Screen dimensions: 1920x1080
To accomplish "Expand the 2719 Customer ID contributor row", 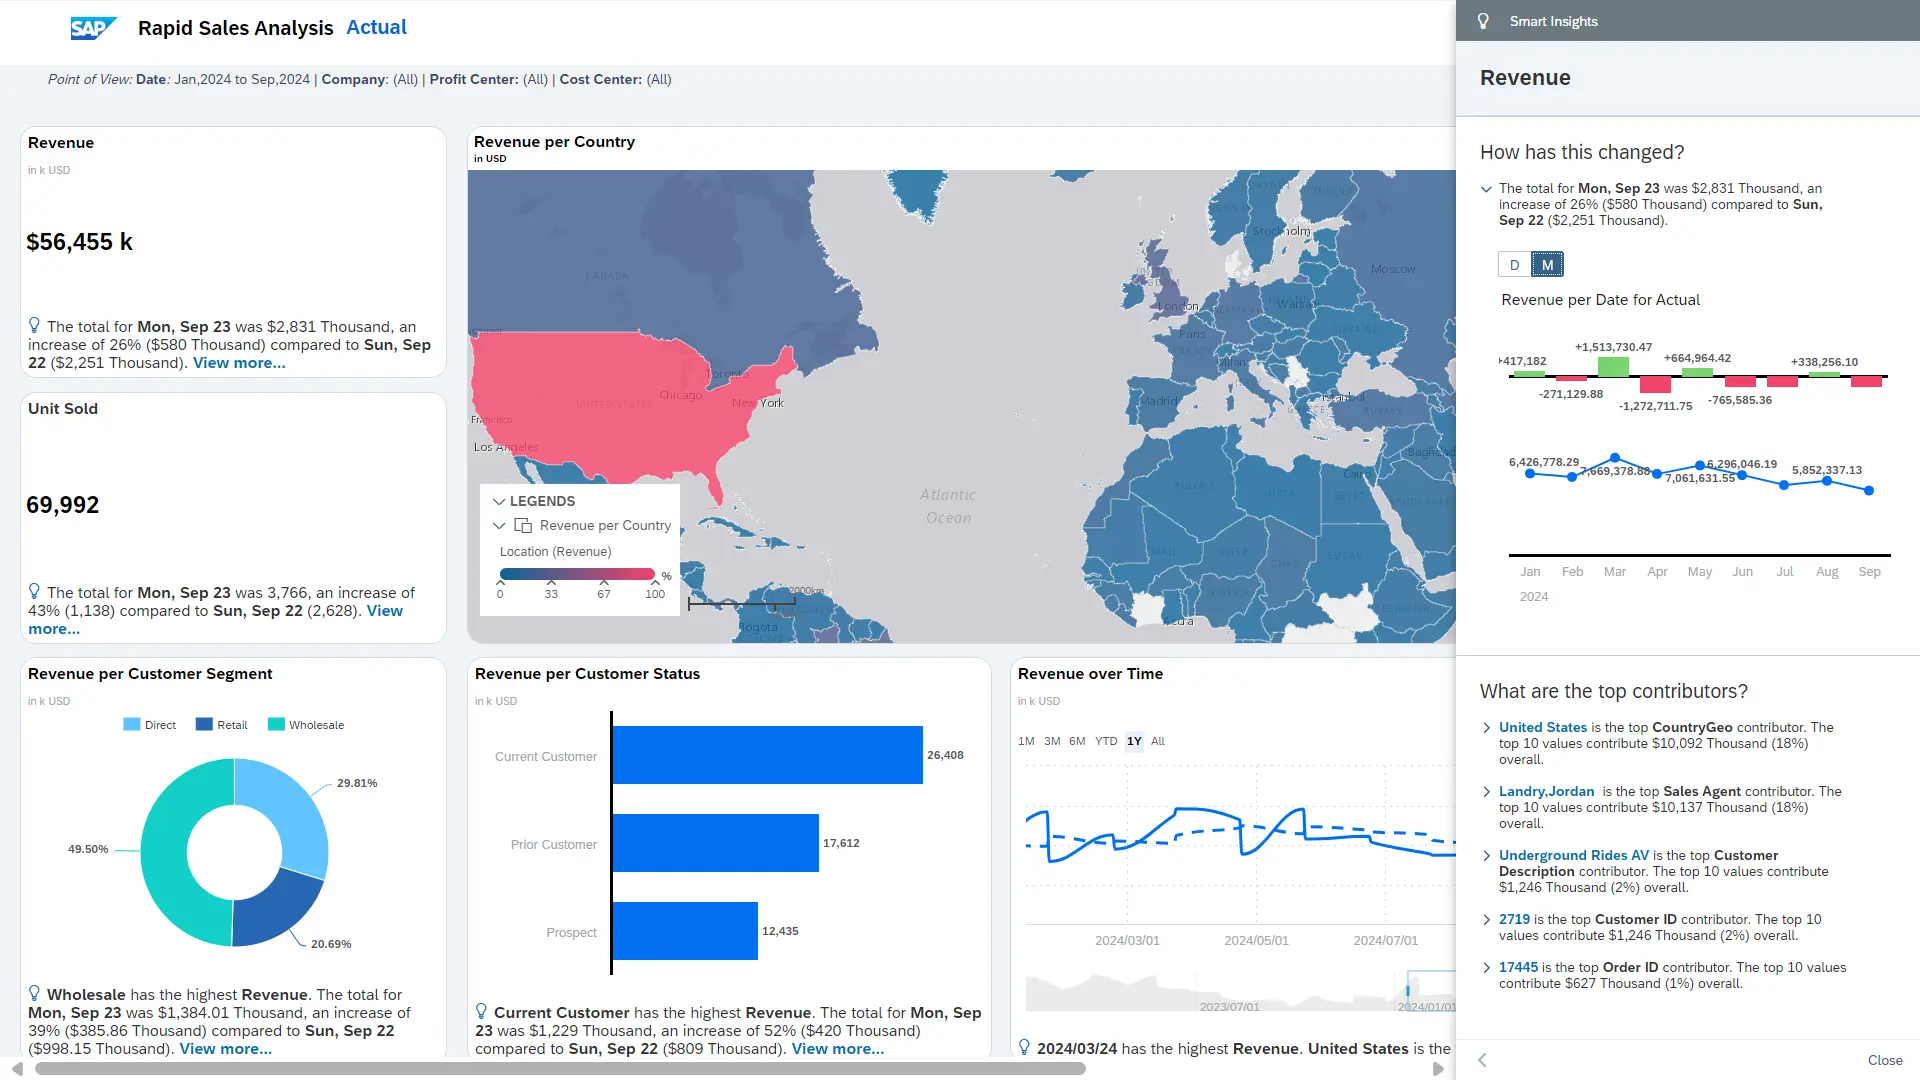I will pyautogui.click(x=1486, y=920).
